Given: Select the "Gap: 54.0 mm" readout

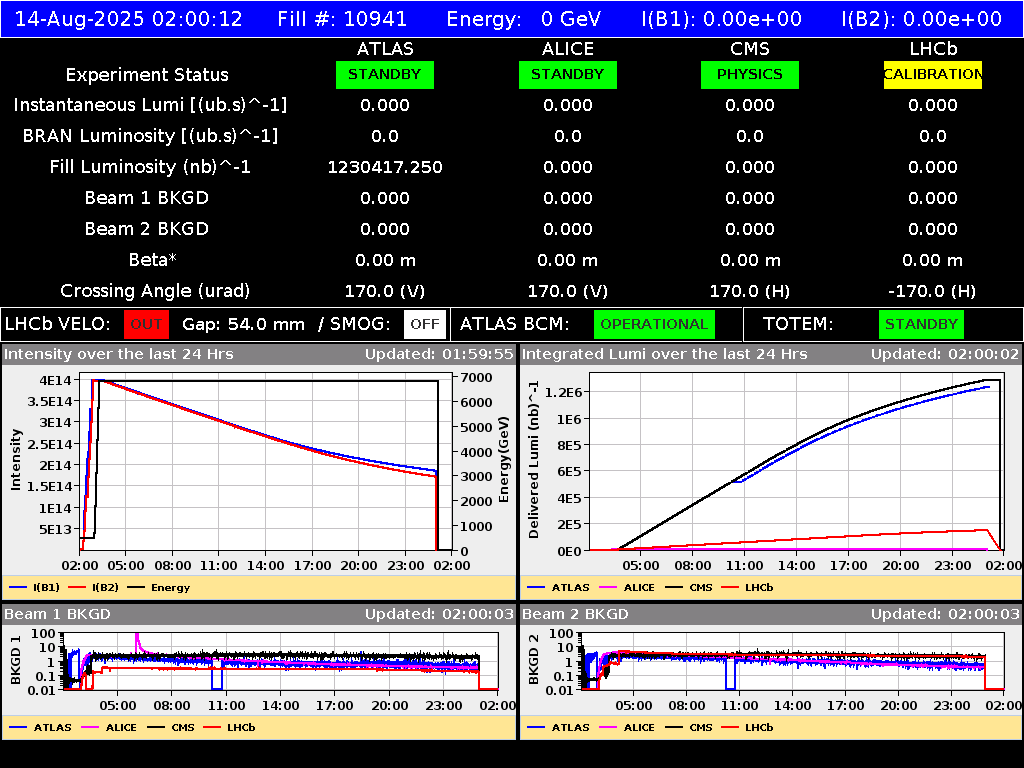Looking at the screenshot, I should pyautogui.click(x=244, y=325).
